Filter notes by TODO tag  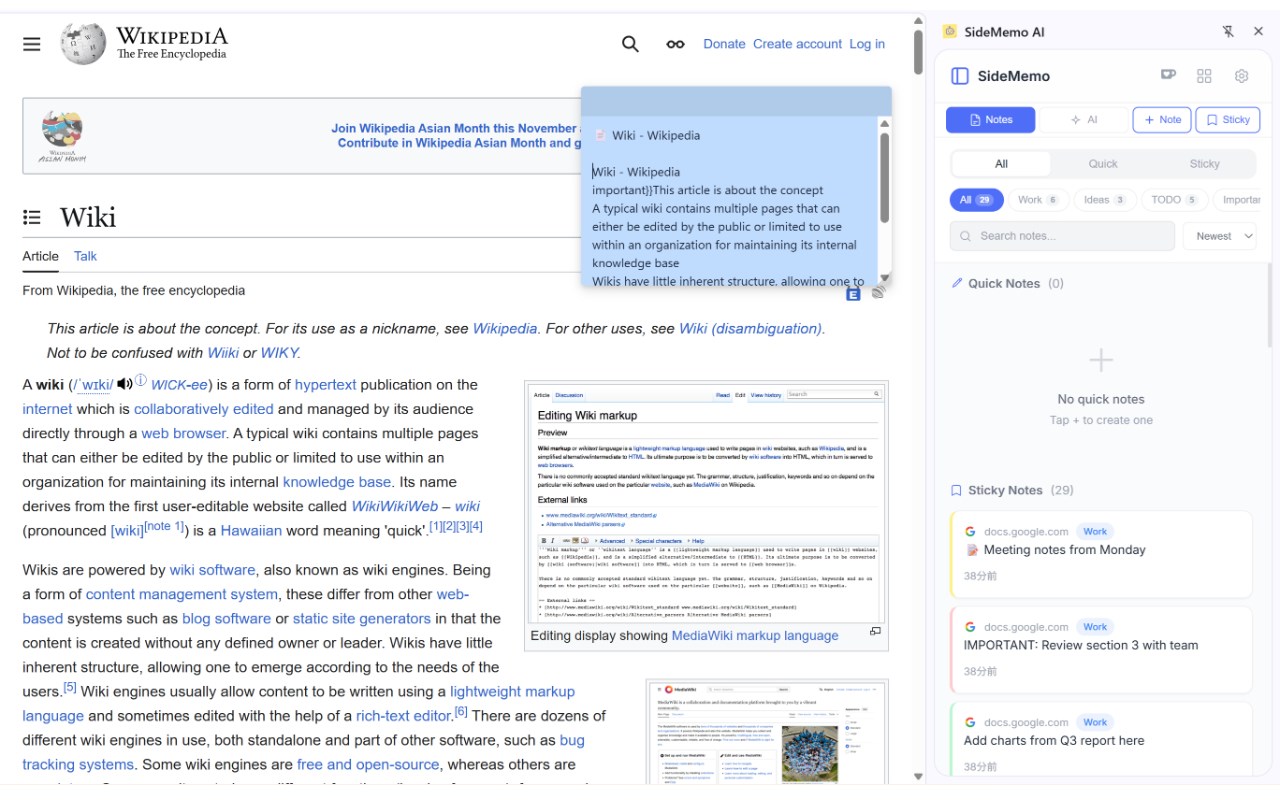(1173, 200)
